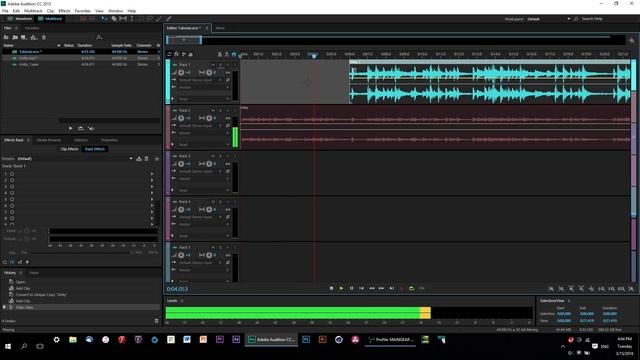Screen dimensions: 640x360
Task: Toggle power for effect slot 3
Action: [12, 187]
